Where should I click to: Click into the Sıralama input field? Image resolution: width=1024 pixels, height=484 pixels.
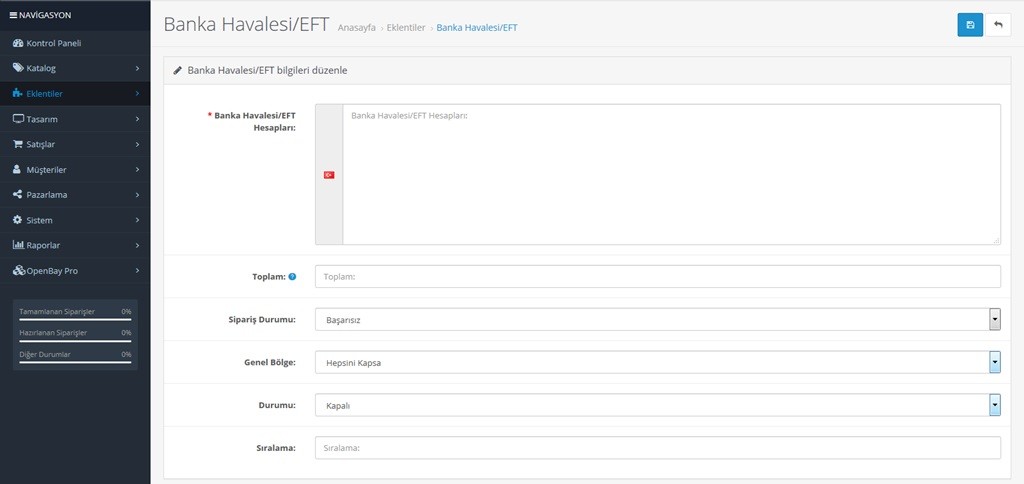point(656,448)
